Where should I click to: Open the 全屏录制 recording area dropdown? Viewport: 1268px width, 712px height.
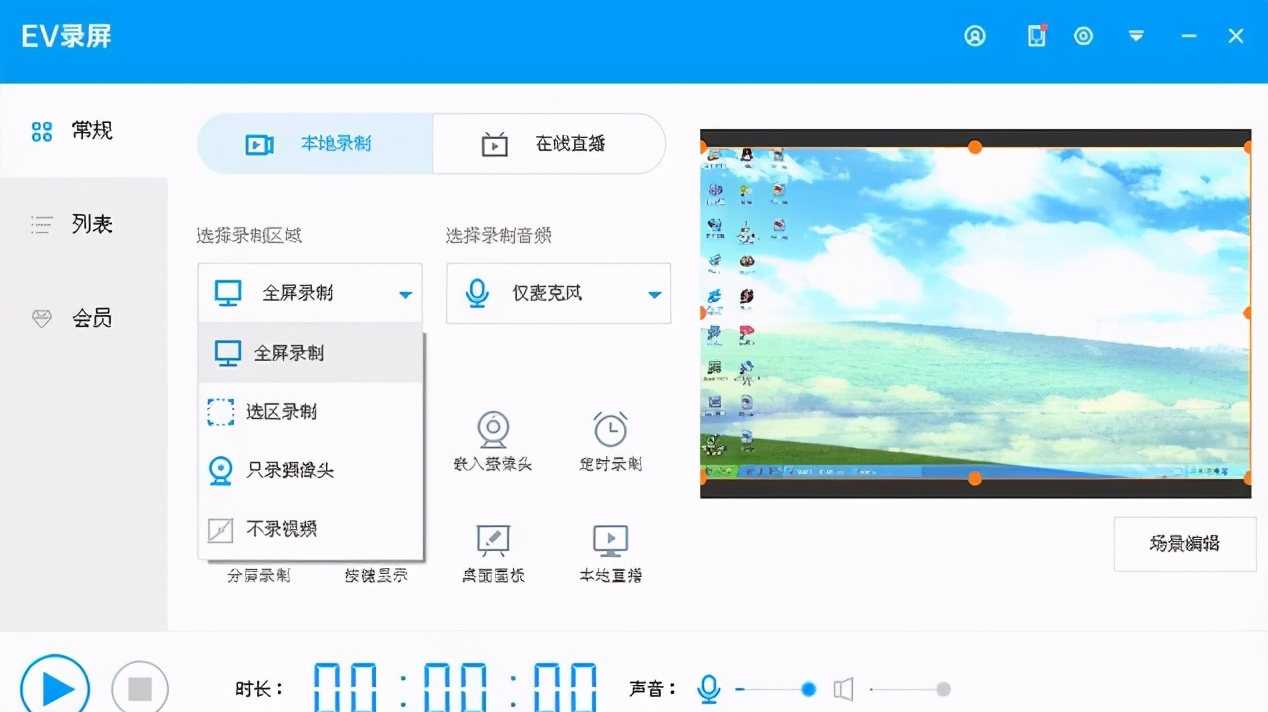310,293
